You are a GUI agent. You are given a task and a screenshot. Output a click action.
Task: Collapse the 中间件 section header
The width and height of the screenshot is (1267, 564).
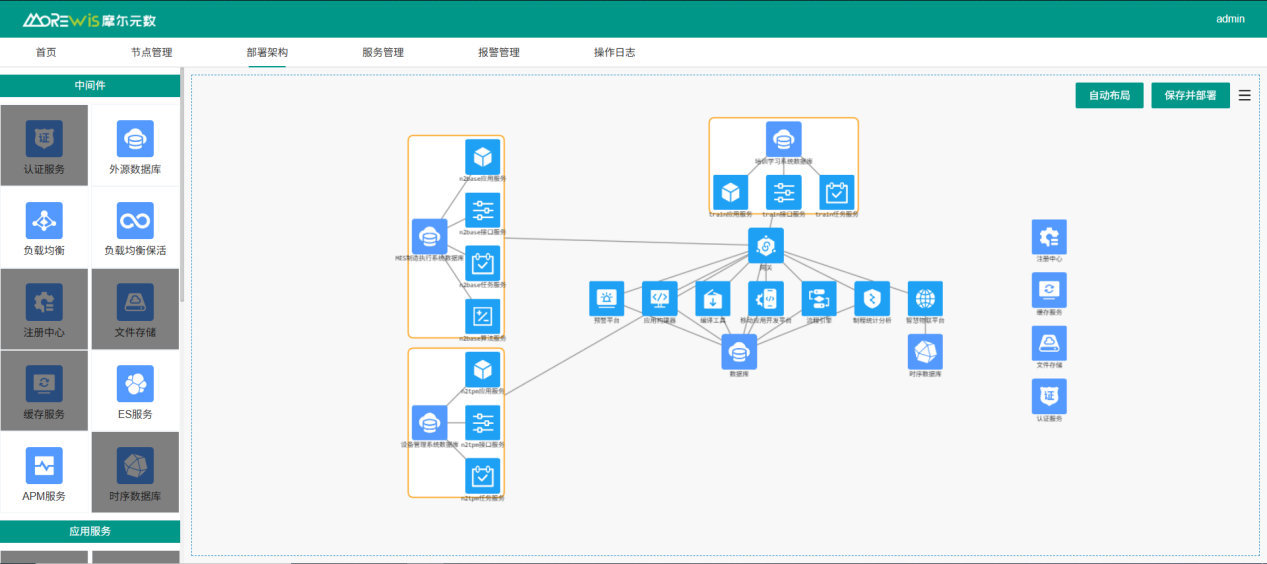(x=90, y=86)
